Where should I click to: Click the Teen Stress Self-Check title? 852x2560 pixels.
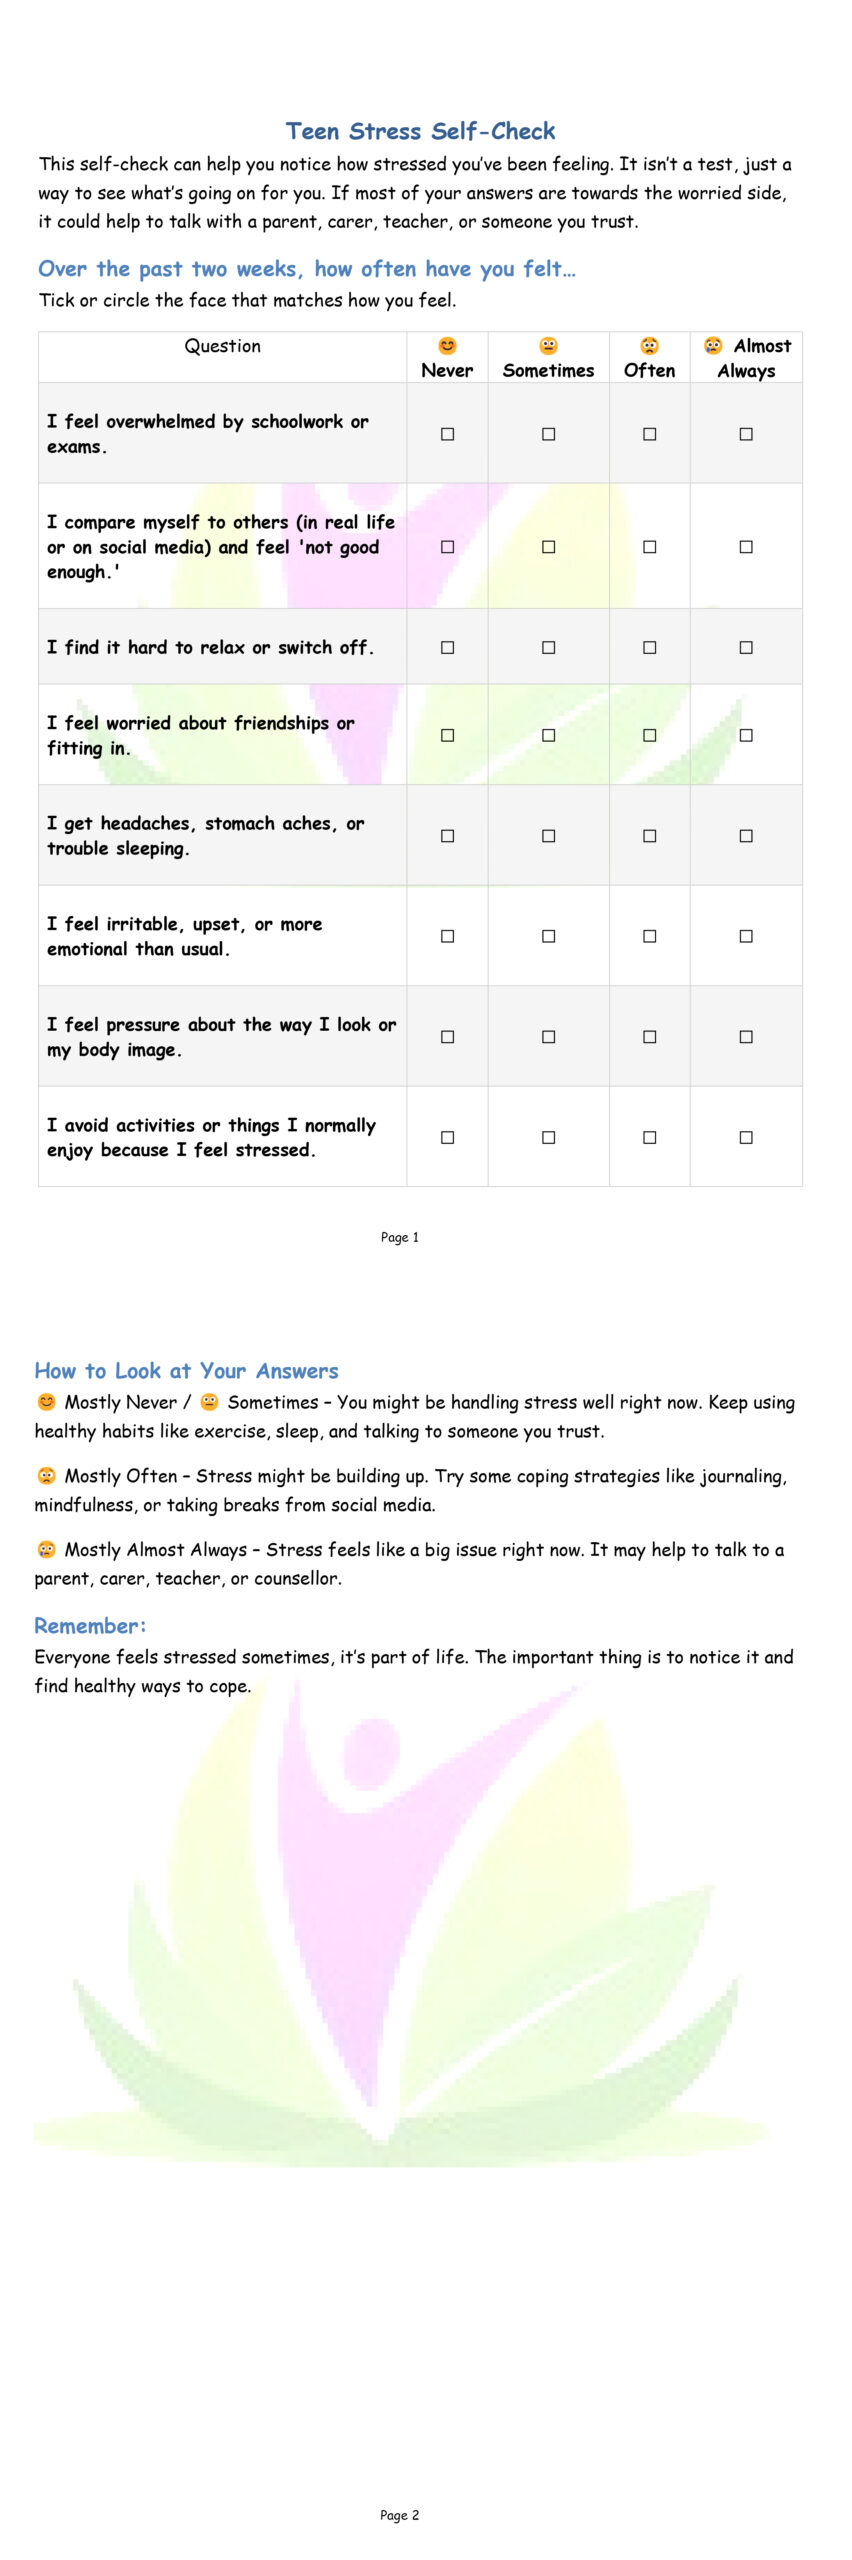pyautogui.click(x=420, y=131)
